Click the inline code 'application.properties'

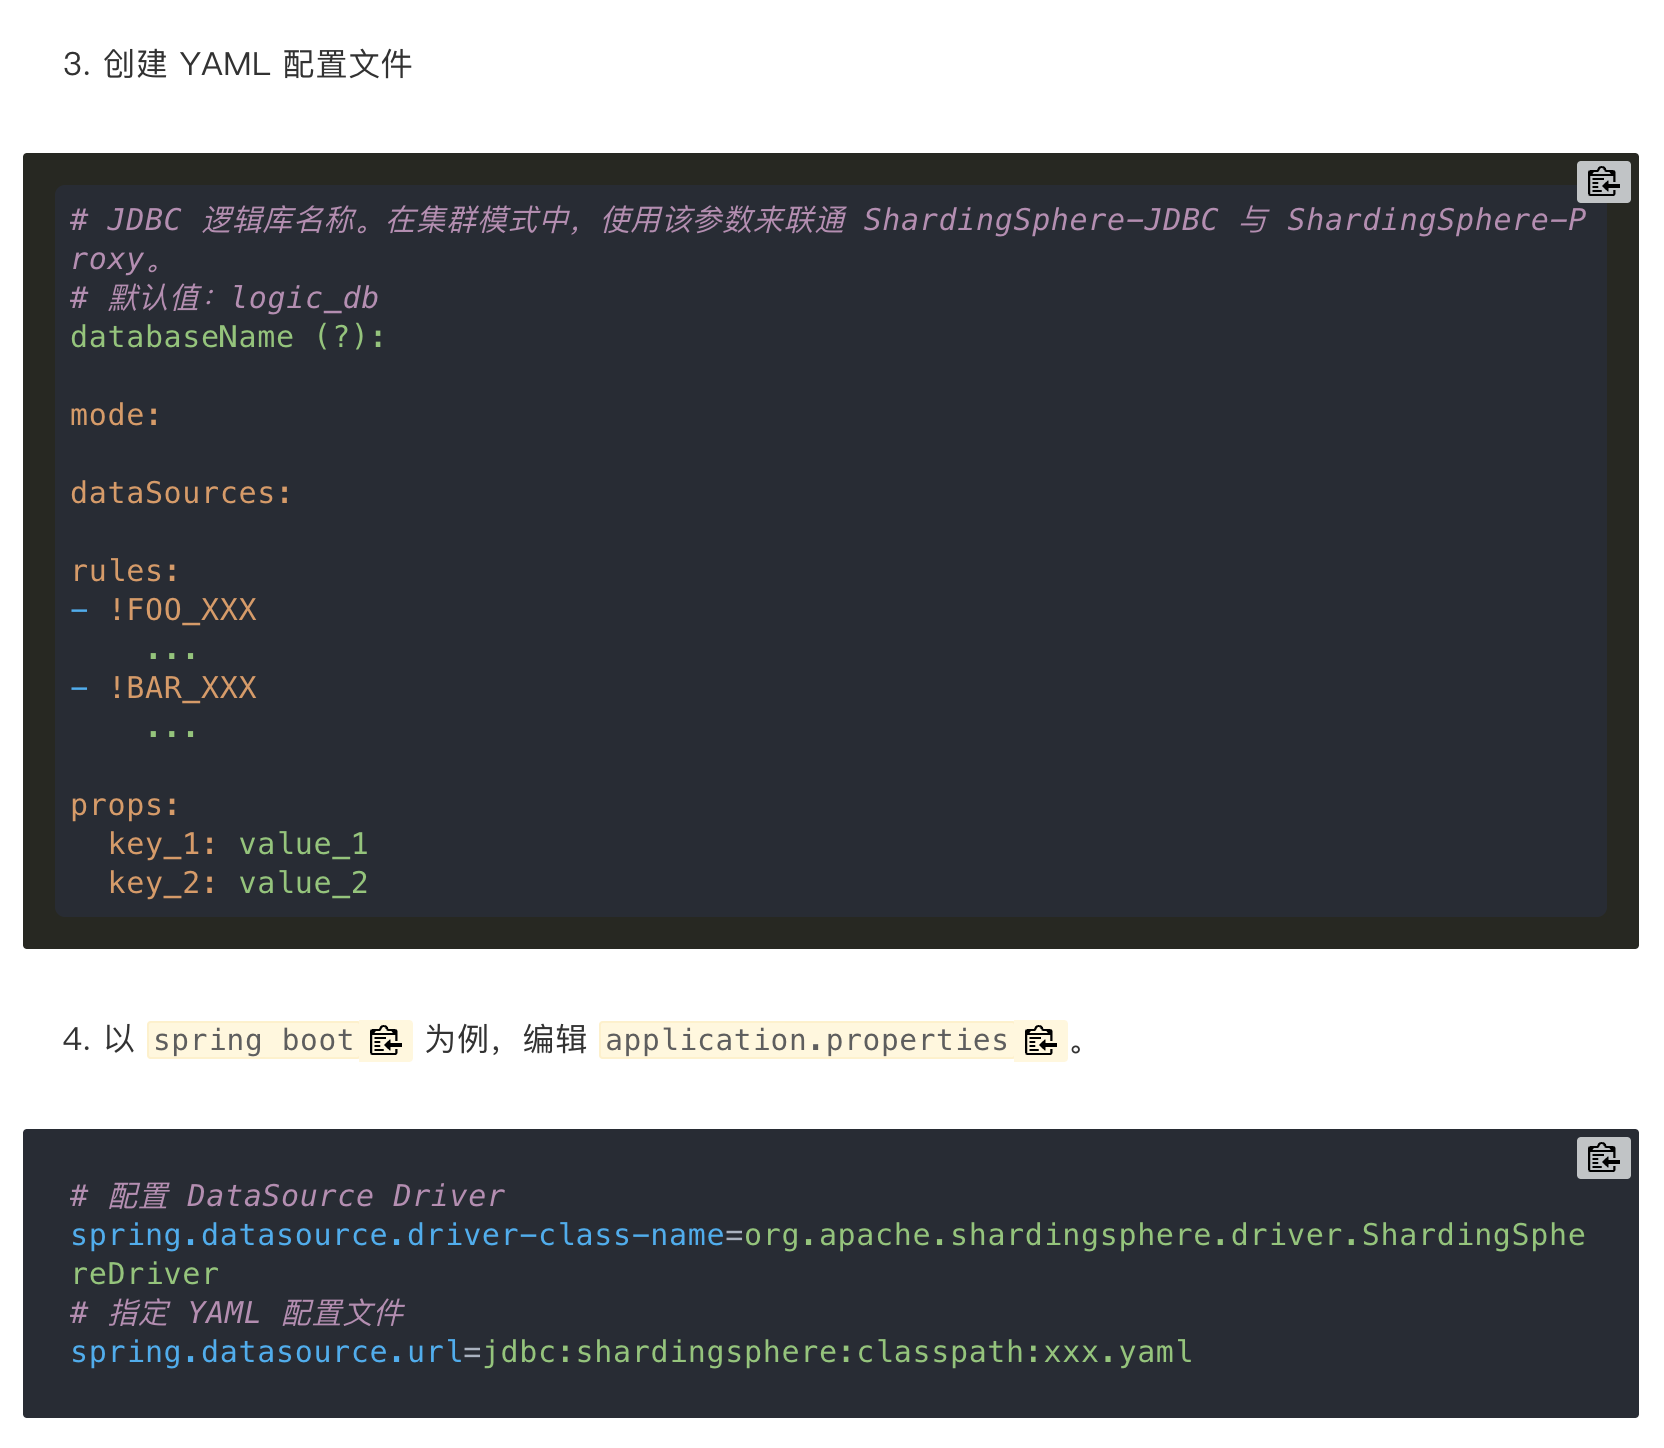point(806,1041)
